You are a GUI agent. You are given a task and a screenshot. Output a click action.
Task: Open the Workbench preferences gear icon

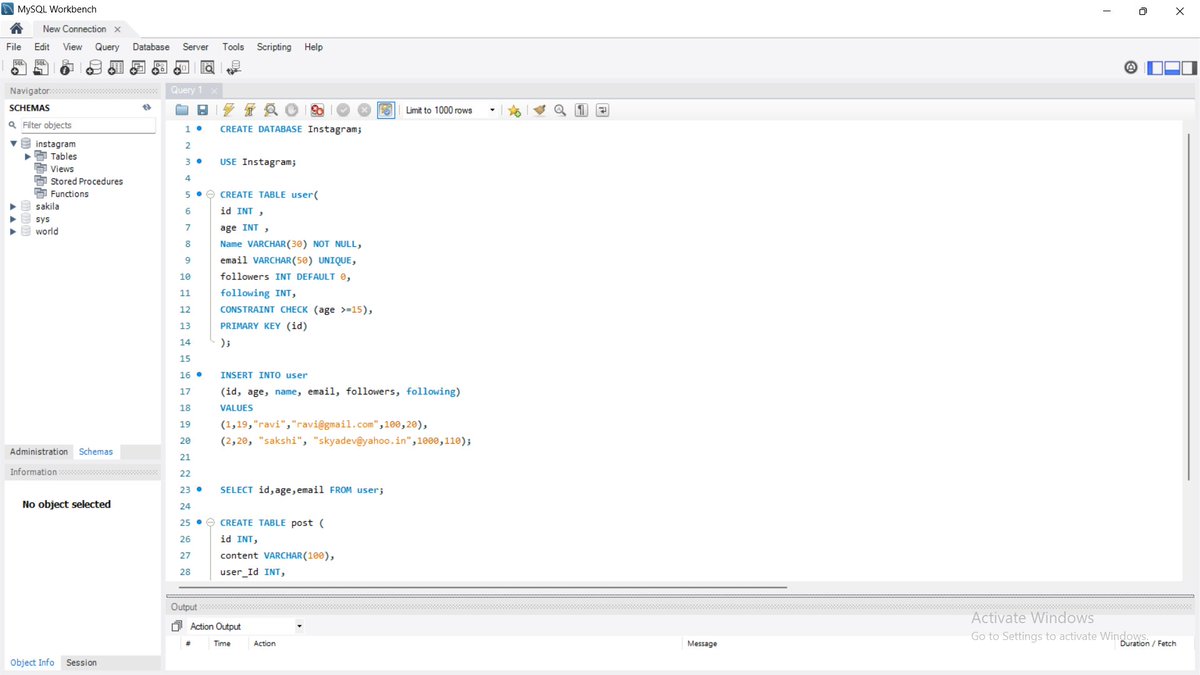pos(1131,68)
